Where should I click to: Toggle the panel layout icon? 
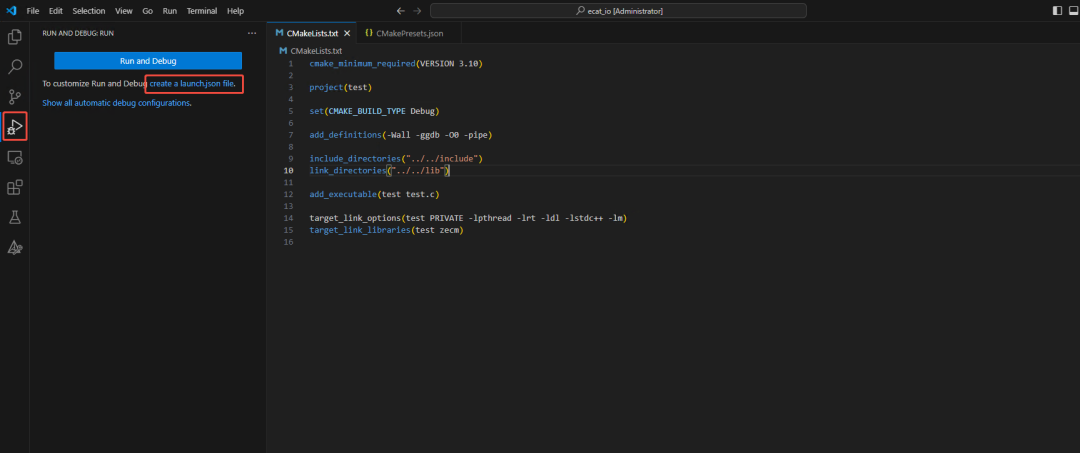click(x=1074, y=11)
